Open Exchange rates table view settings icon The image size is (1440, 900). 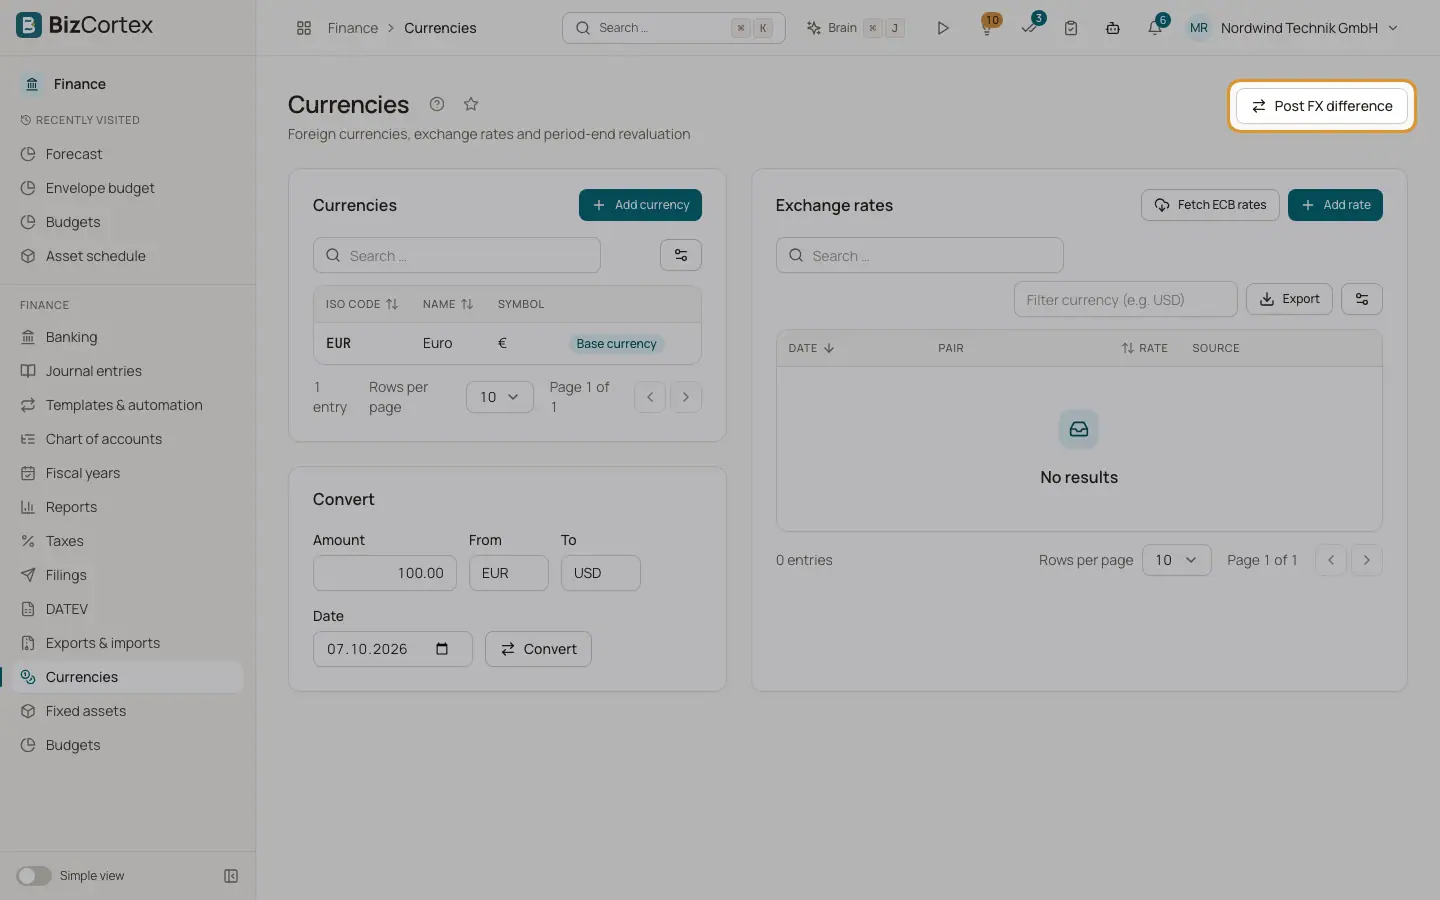tap(1362, 299)
